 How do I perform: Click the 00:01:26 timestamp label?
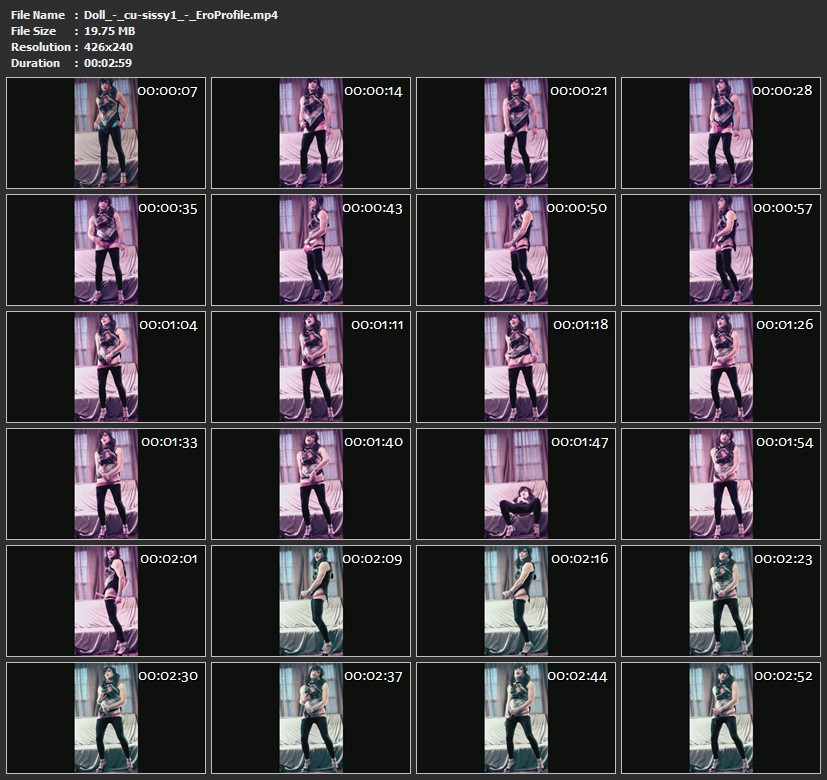point(784,325)
